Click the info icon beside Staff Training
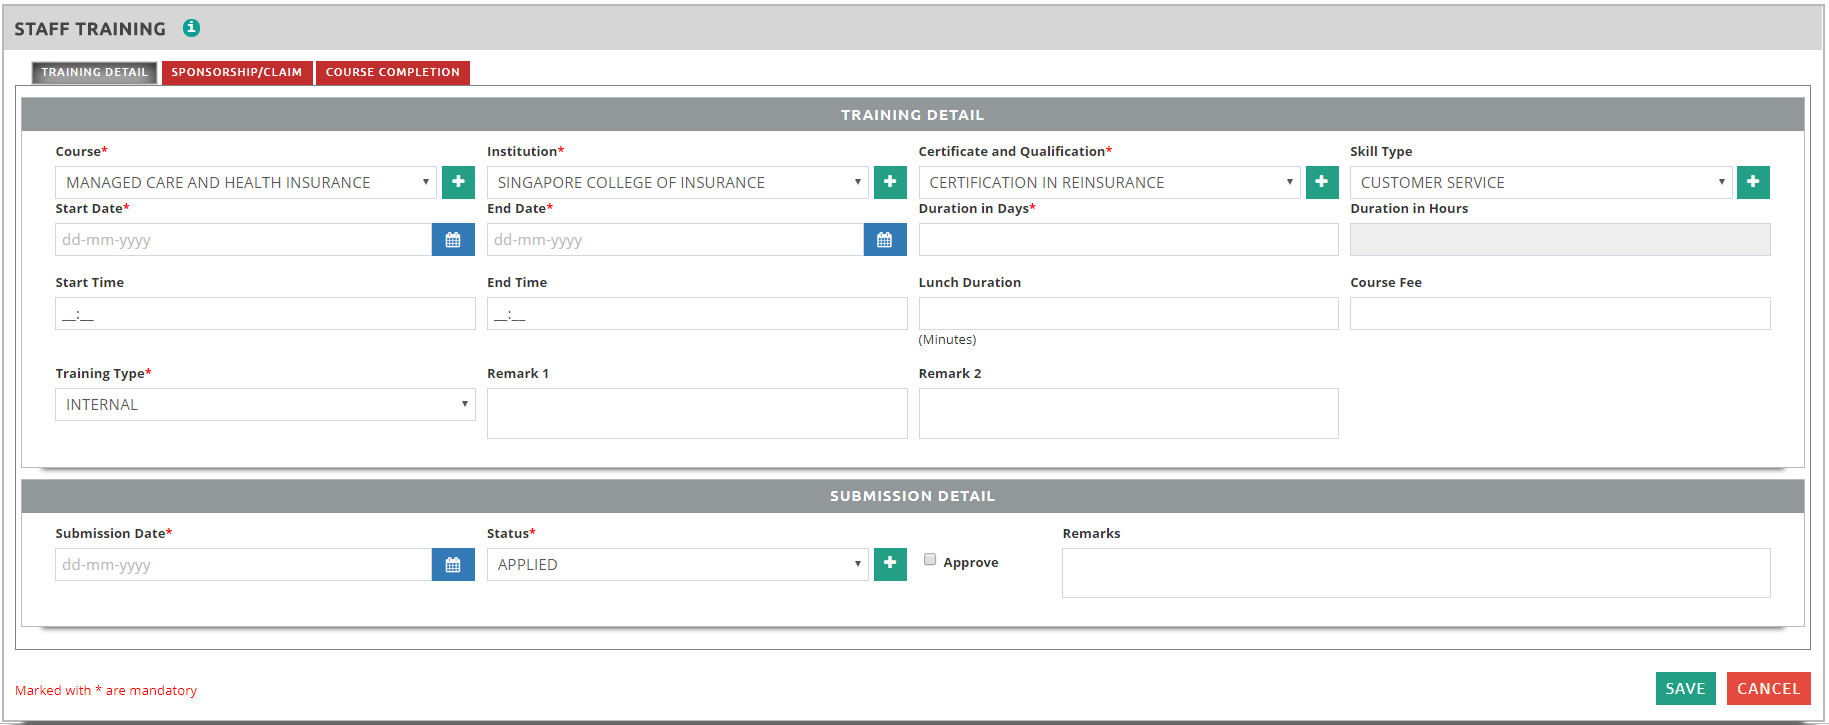 point(191,28)
